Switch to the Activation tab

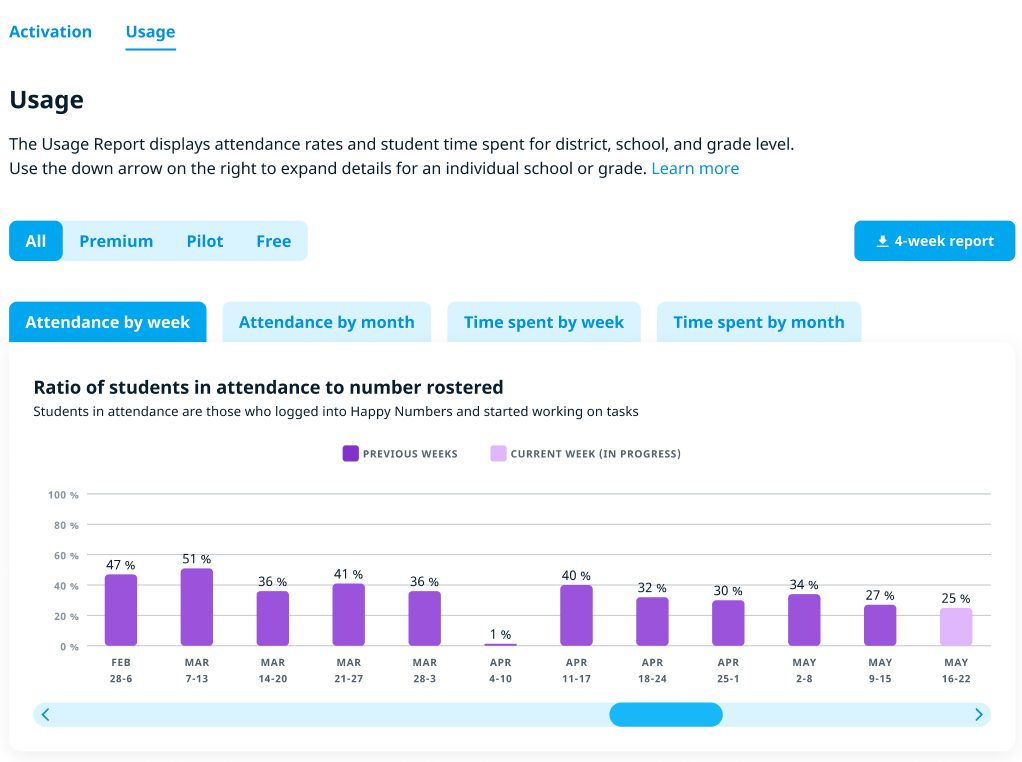tap(50, 31)
